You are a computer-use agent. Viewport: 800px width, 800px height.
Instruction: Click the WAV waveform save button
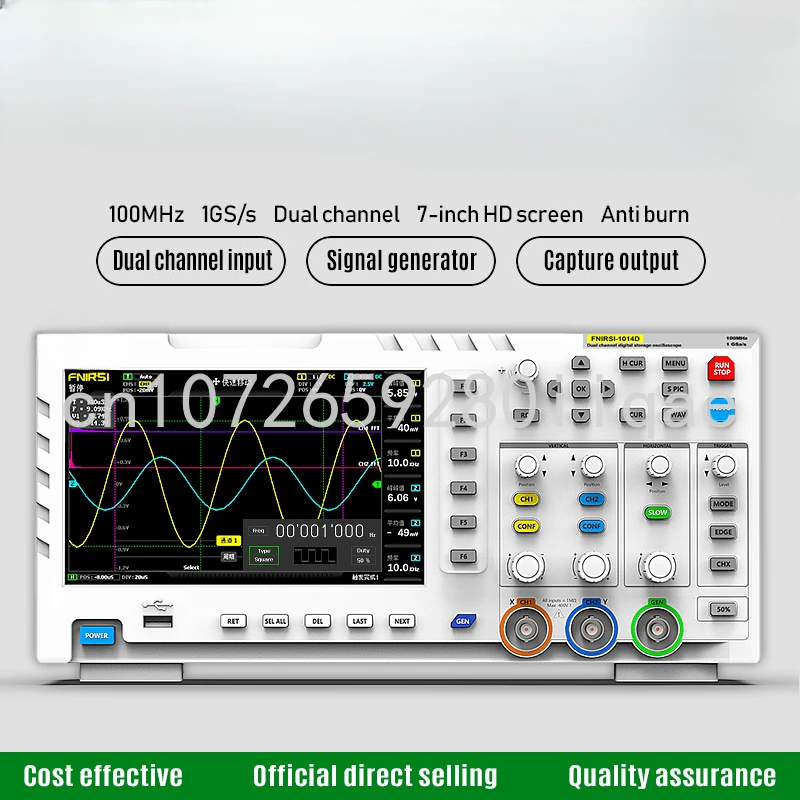[x=674, y=415]
